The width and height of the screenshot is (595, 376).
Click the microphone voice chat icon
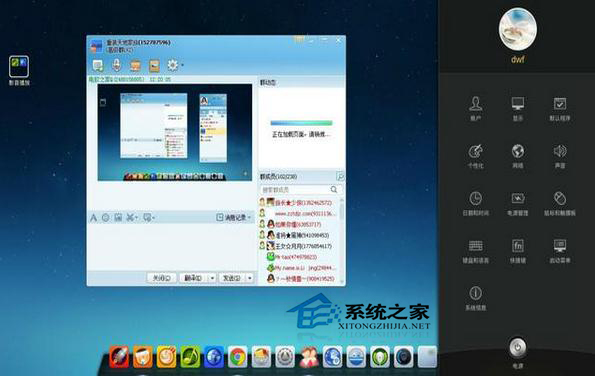tap(116, 66)
